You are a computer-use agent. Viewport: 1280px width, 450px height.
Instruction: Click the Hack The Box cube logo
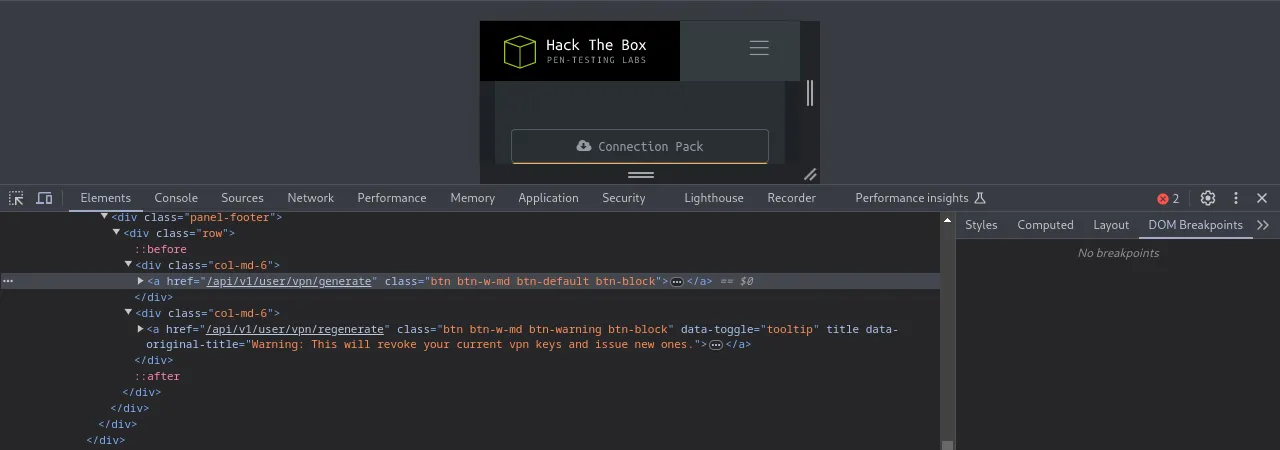point(520,51)
